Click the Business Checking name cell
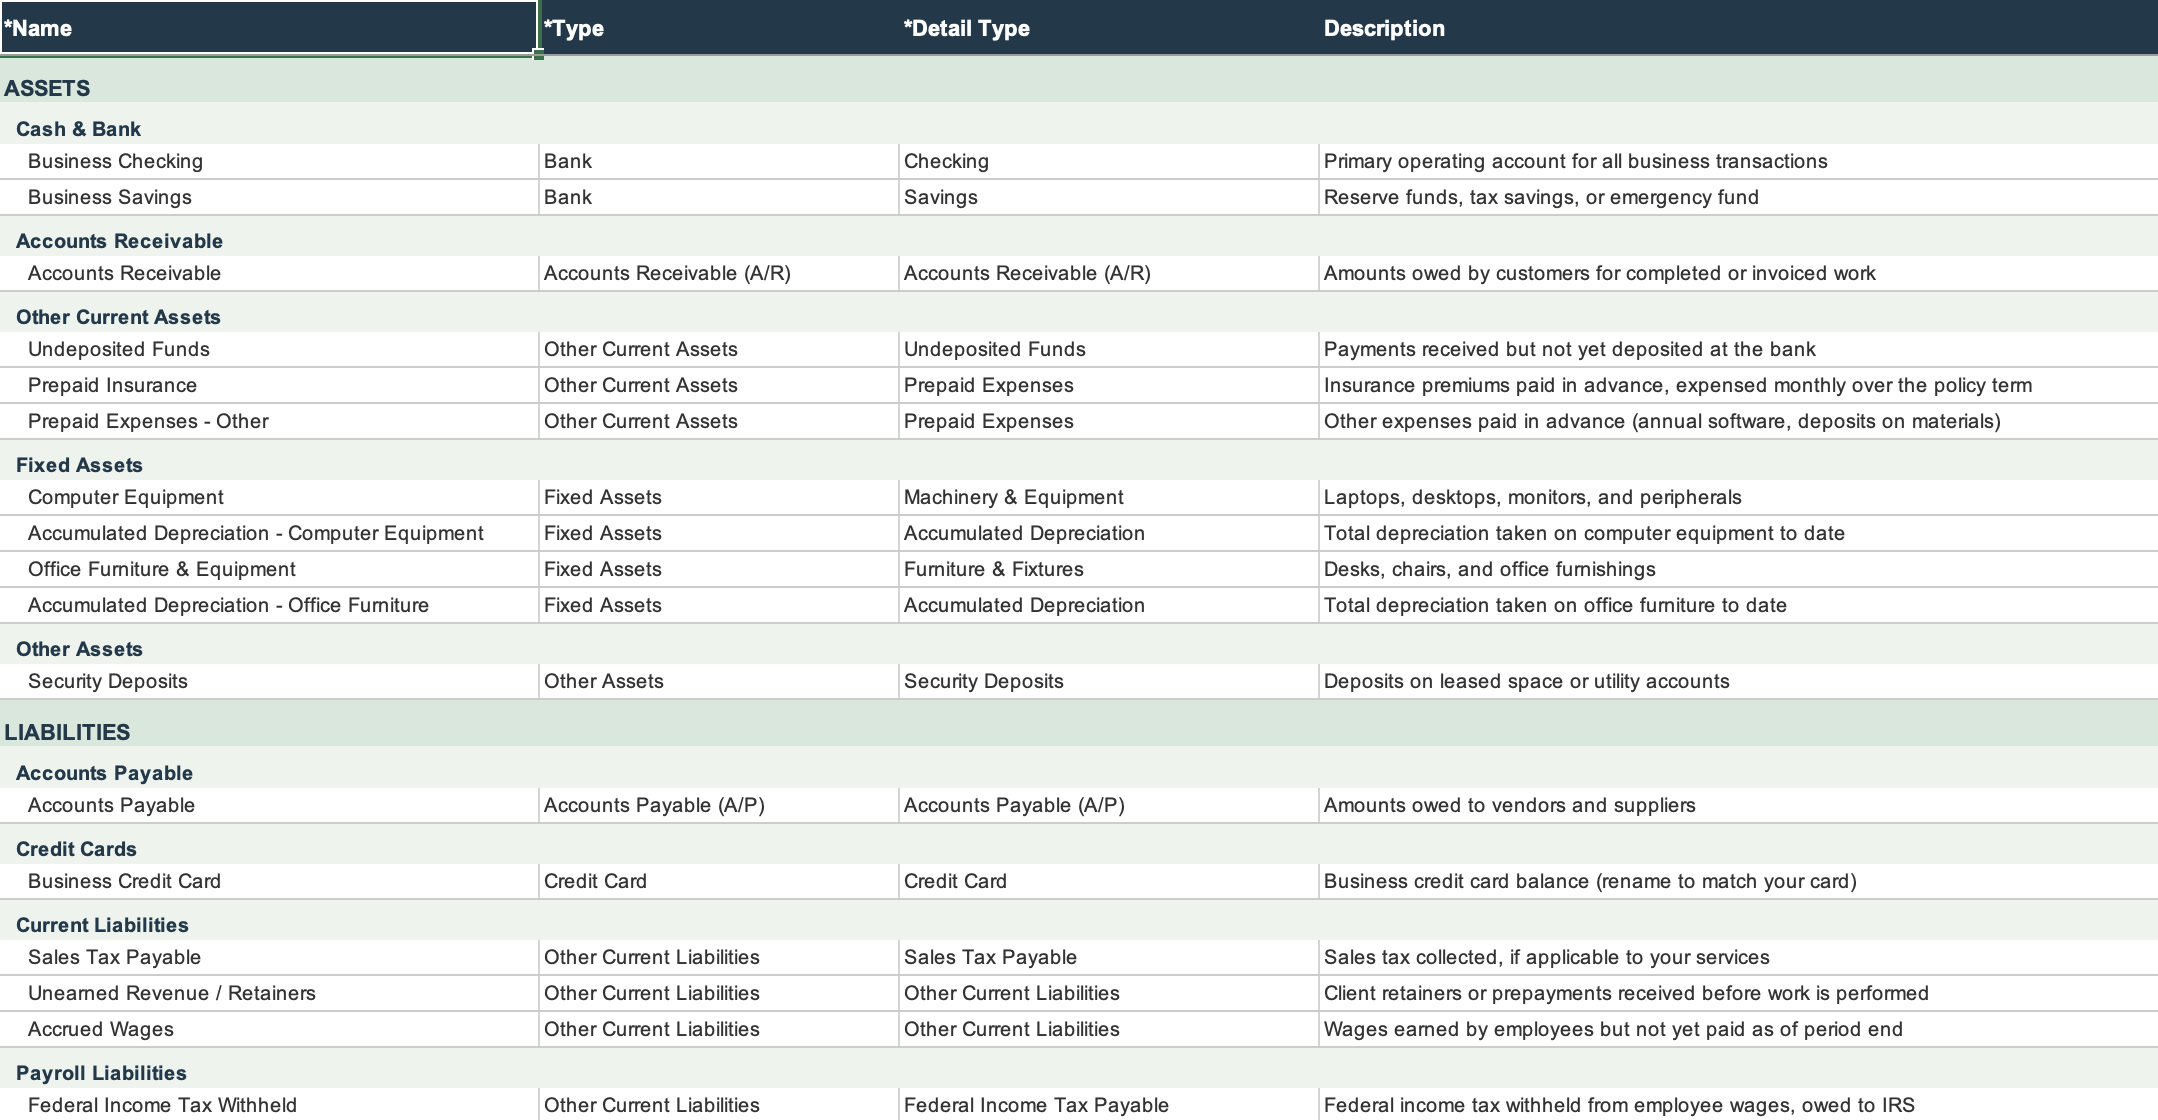The width and height of the screenshot is (2158, 1120). pyautogui.click(x=269, y=161)
